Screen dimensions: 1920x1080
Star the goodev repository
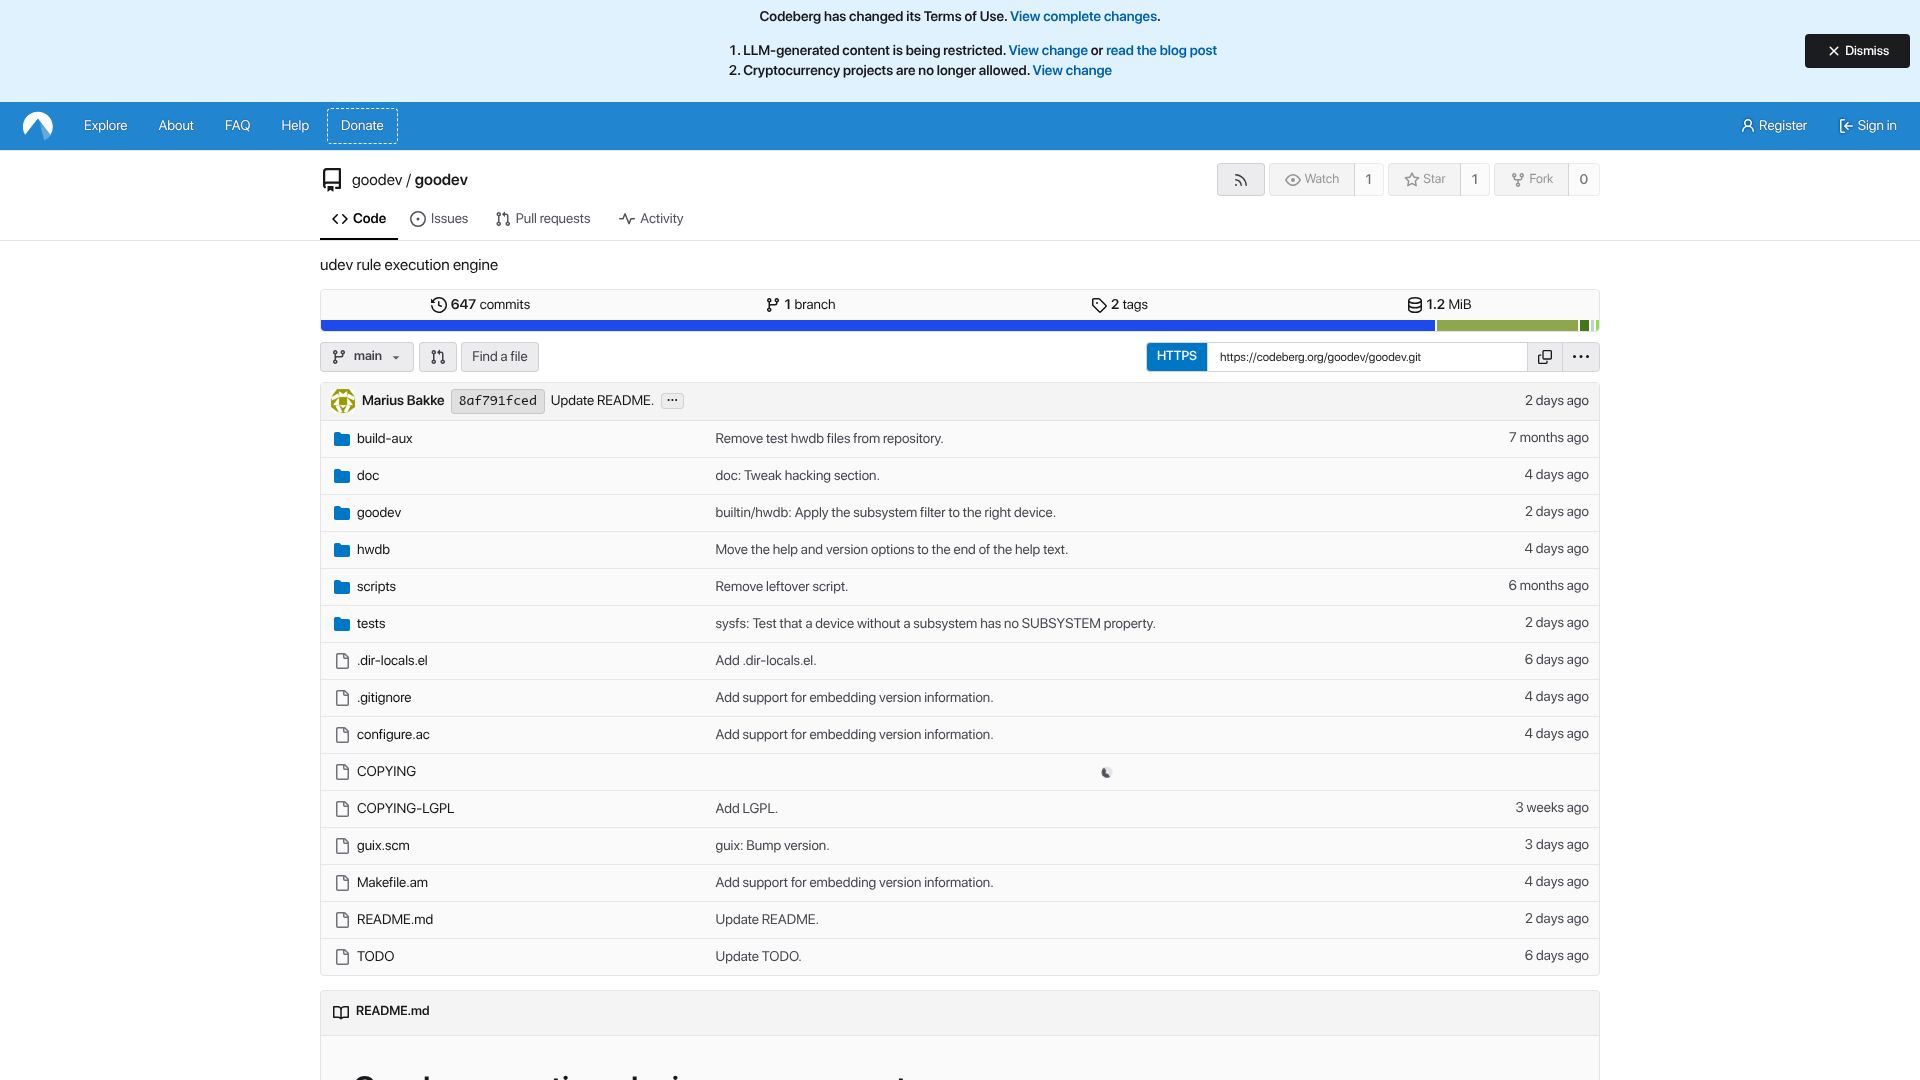[x=1424, y=180]
